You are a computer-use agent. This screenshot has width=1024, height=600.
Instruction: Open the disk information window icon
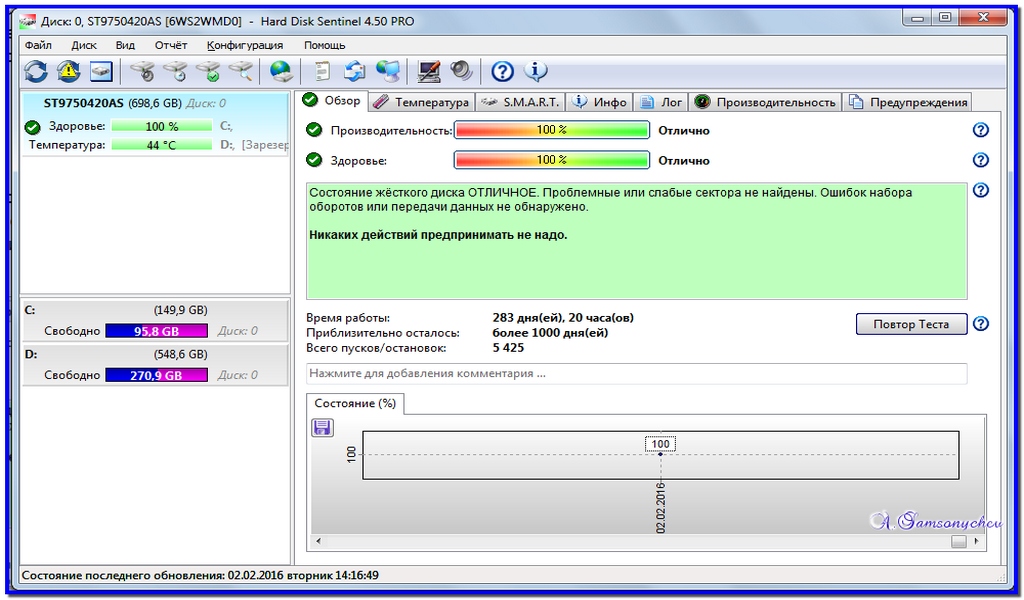101,71
